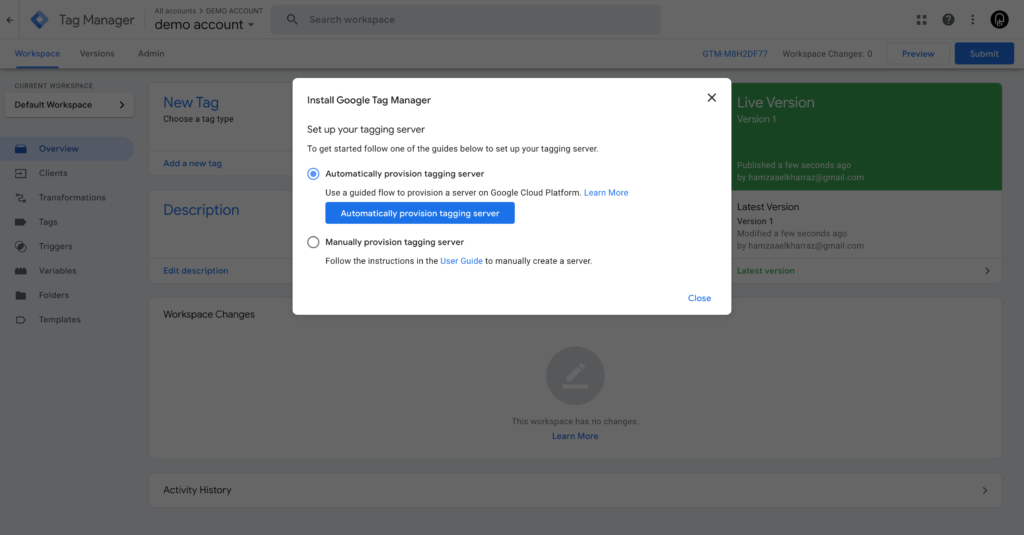Viewport: 1024px width, 535px height.
Task: Click Edit description link
Action: pyautogui.click(x=196, y=270)
